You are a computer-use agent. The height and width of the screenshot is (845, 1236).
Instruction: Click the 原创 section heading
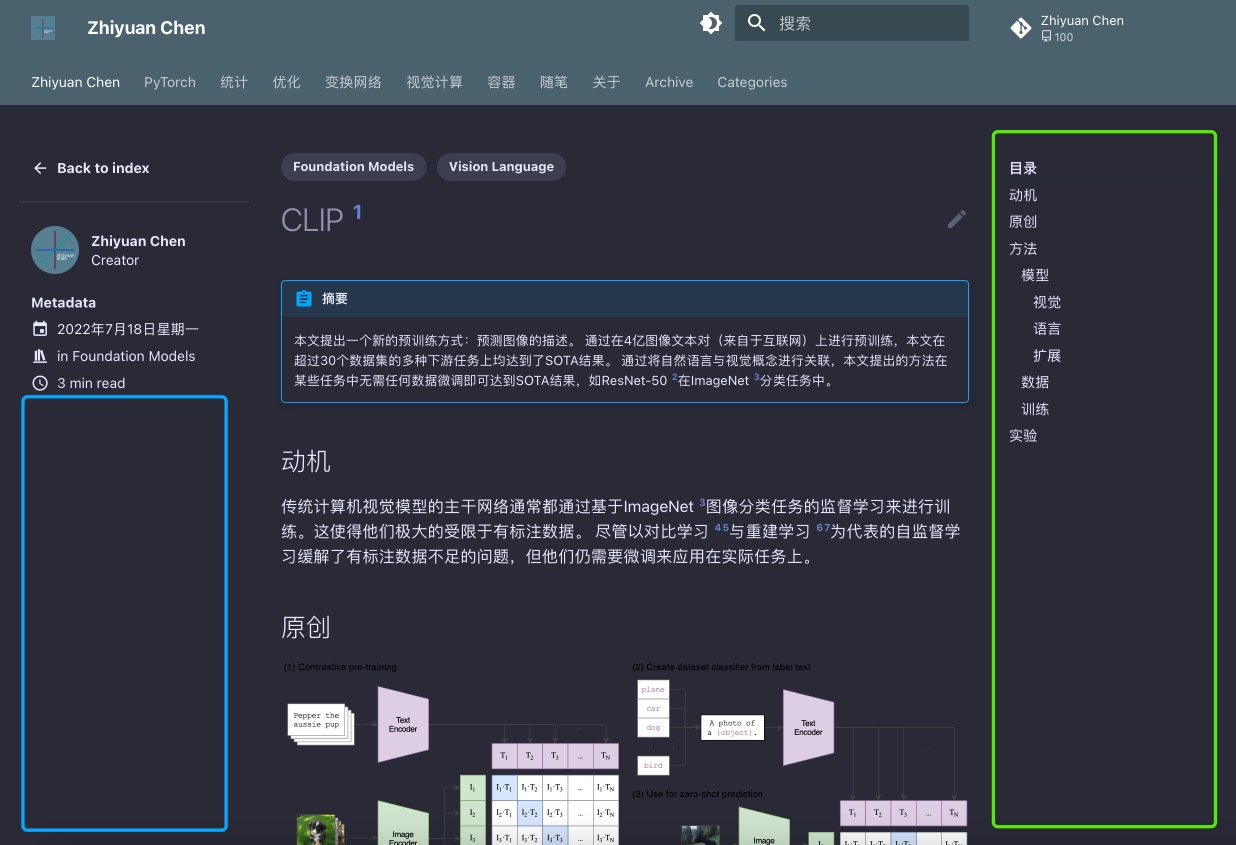pos(306,627)
